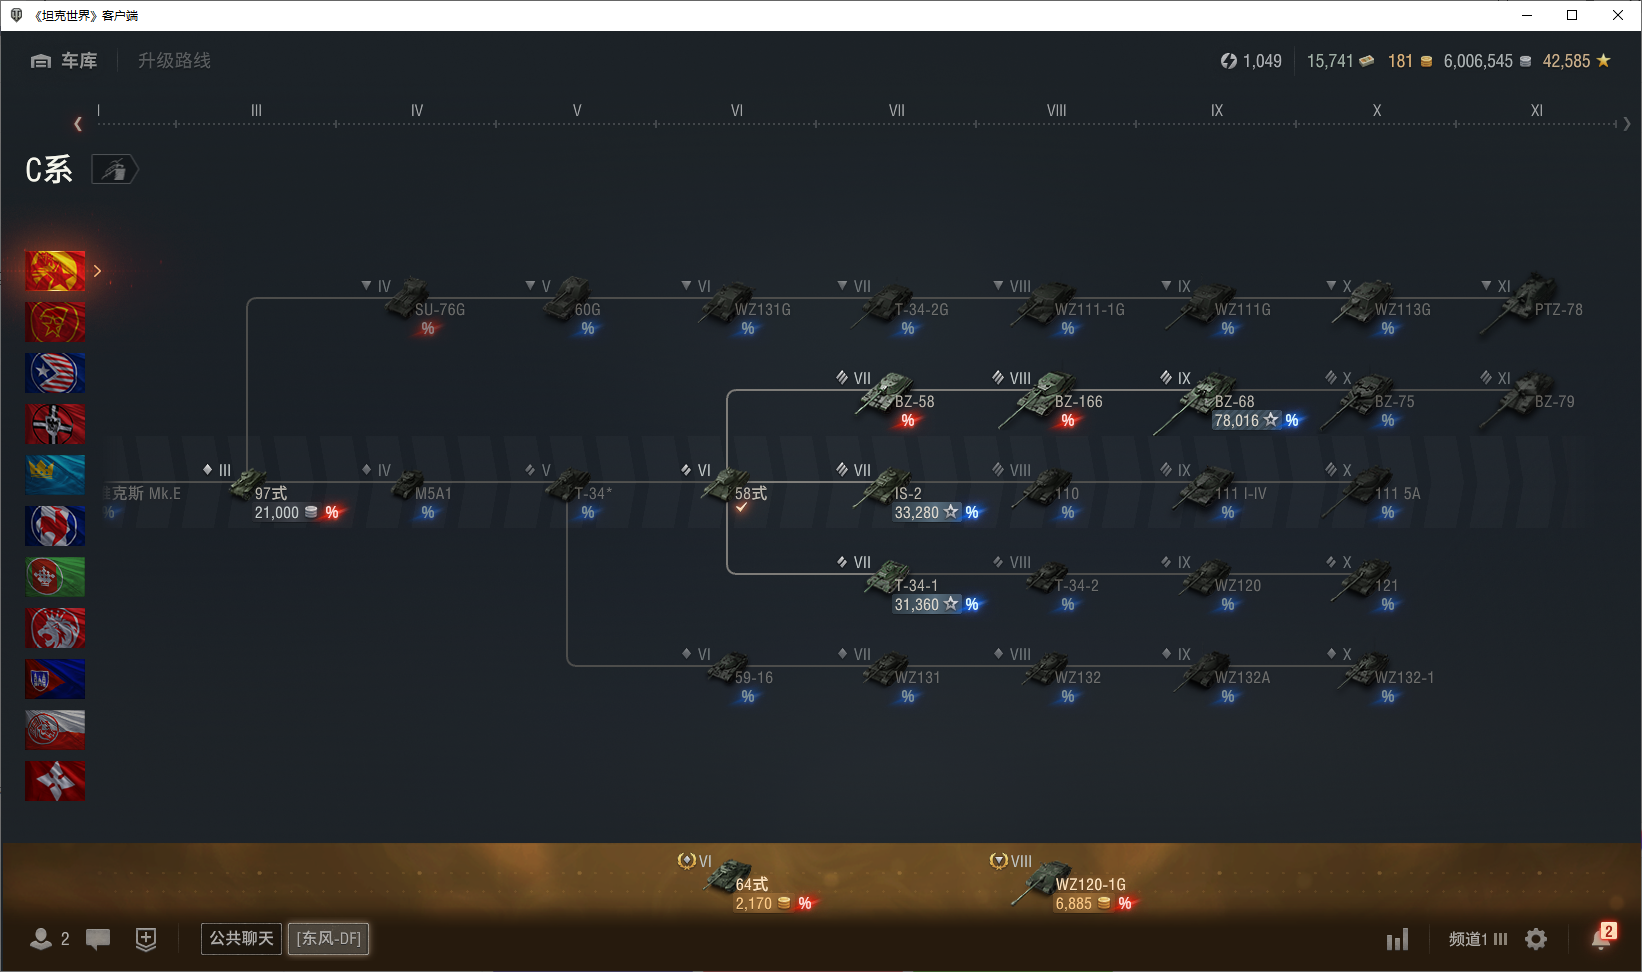The height and width of the screenshot is (972, 1642).
Task: Click the WZ132A tank node
Action: coord(1222,674)
